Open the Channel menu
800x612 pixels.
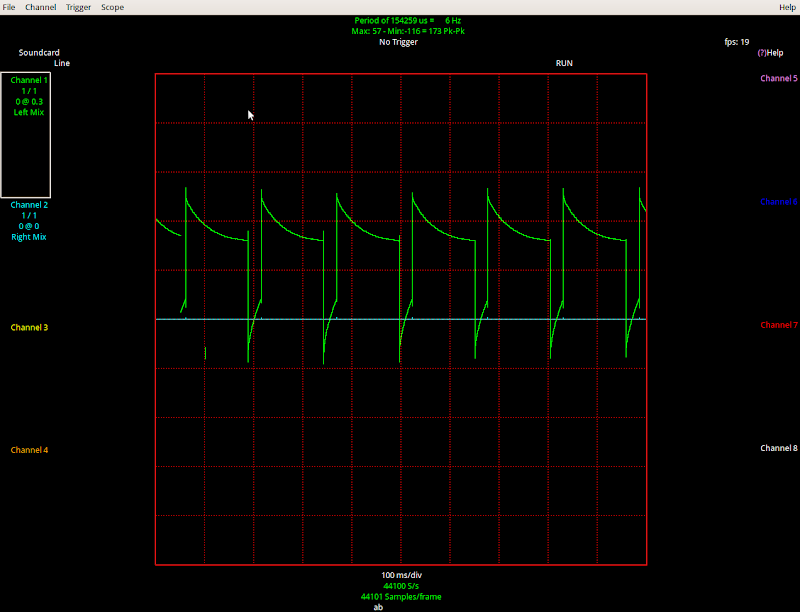click(41, 7)
